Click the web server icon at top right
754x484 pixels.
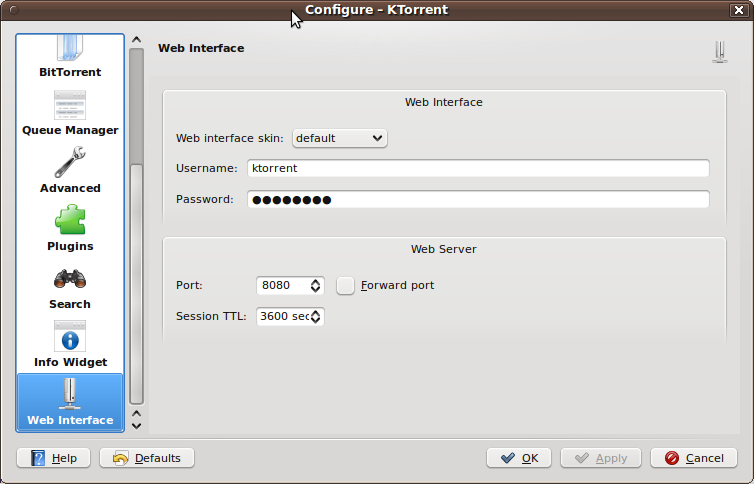pyautogui.click(x=719, y=52)
